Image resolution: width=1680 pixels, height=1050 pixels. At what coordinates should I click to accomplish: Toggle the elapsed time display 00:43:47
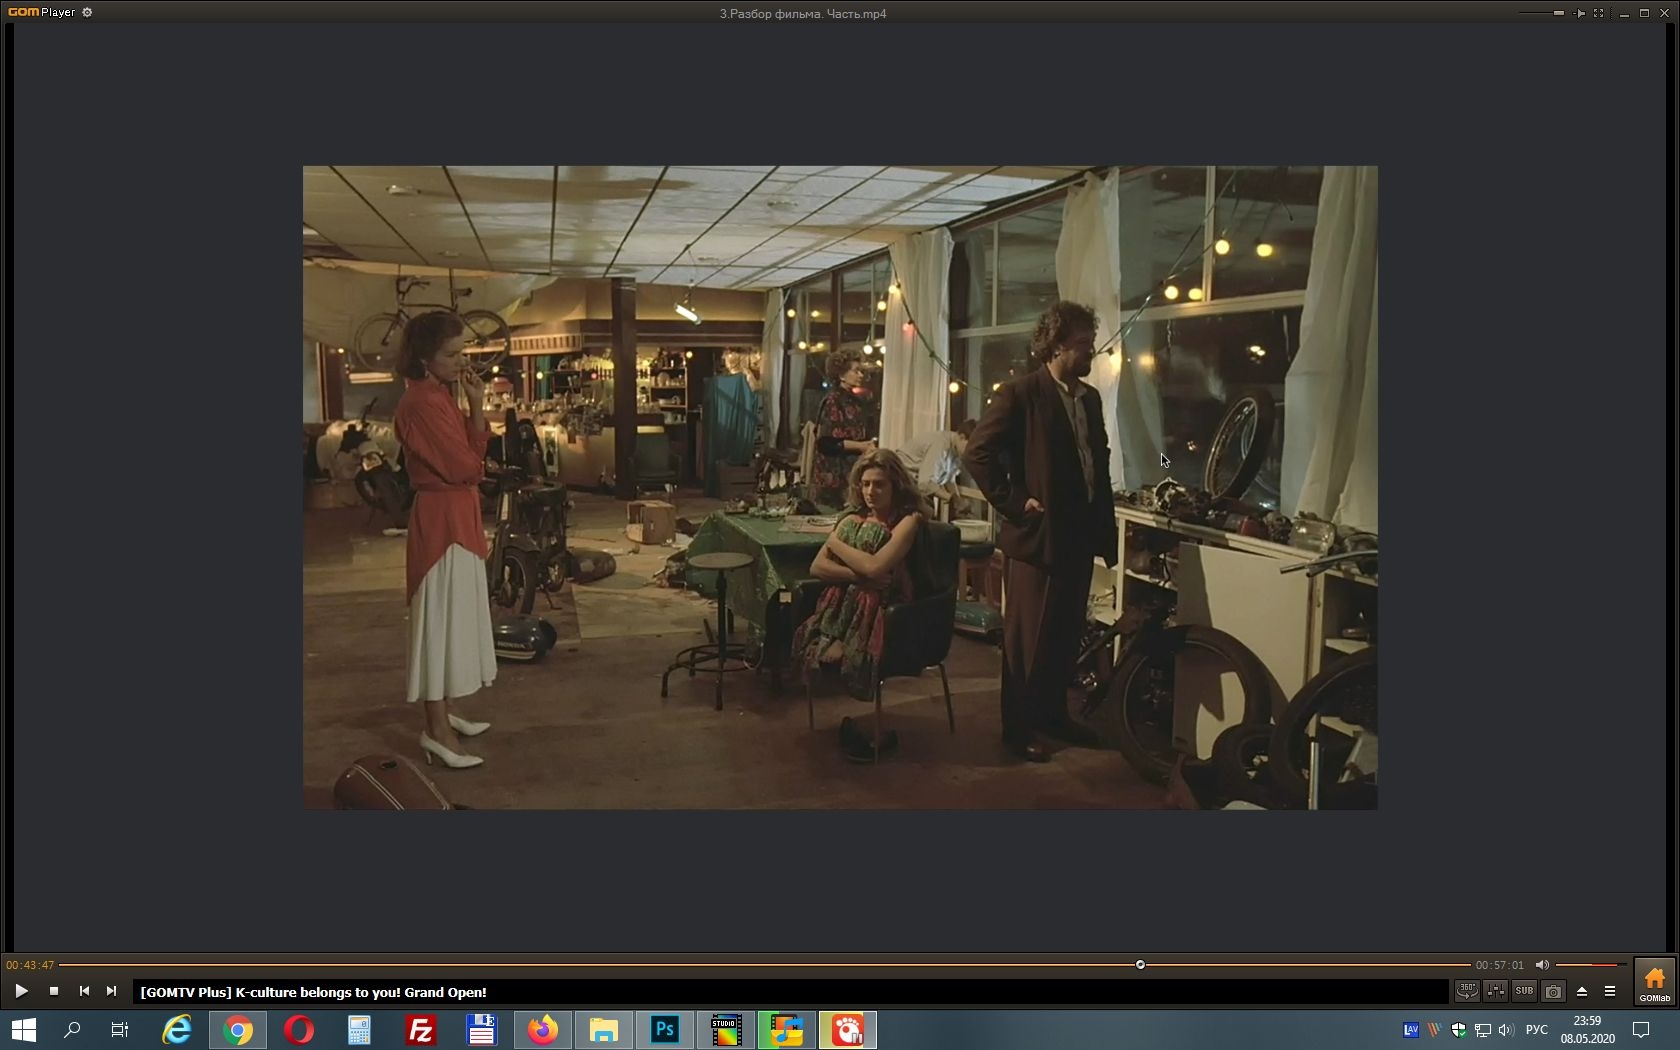(x=30, y=965)
